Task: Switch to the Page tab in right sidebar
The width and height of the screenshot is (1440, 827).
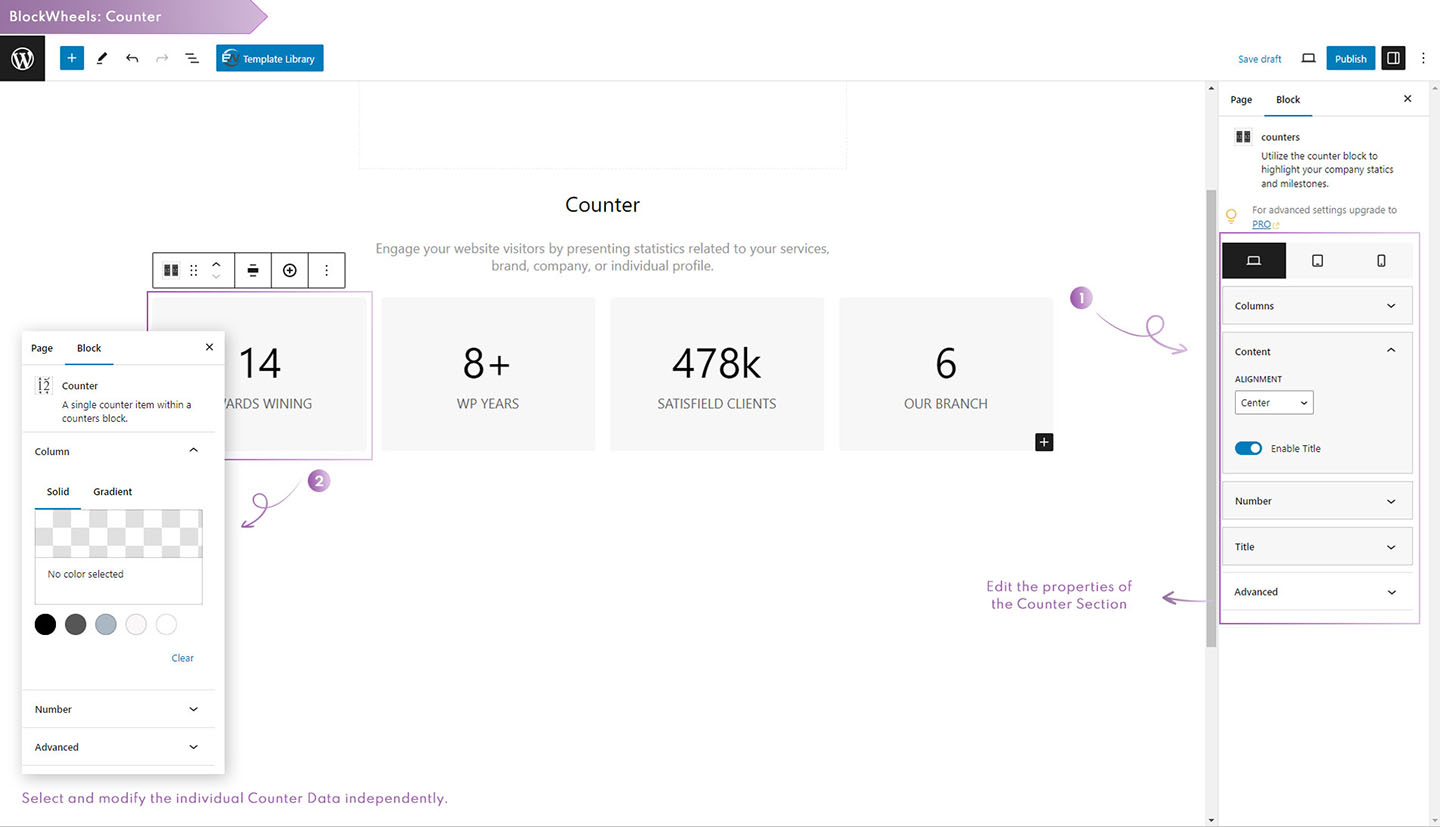Action: pos(1241,100)
